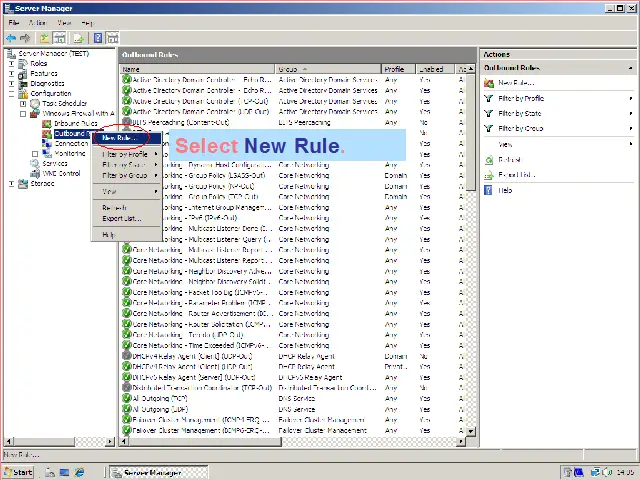The image size is (640, 480).
Task: Click the Up one level folder icon
Action: pos(44,38)
